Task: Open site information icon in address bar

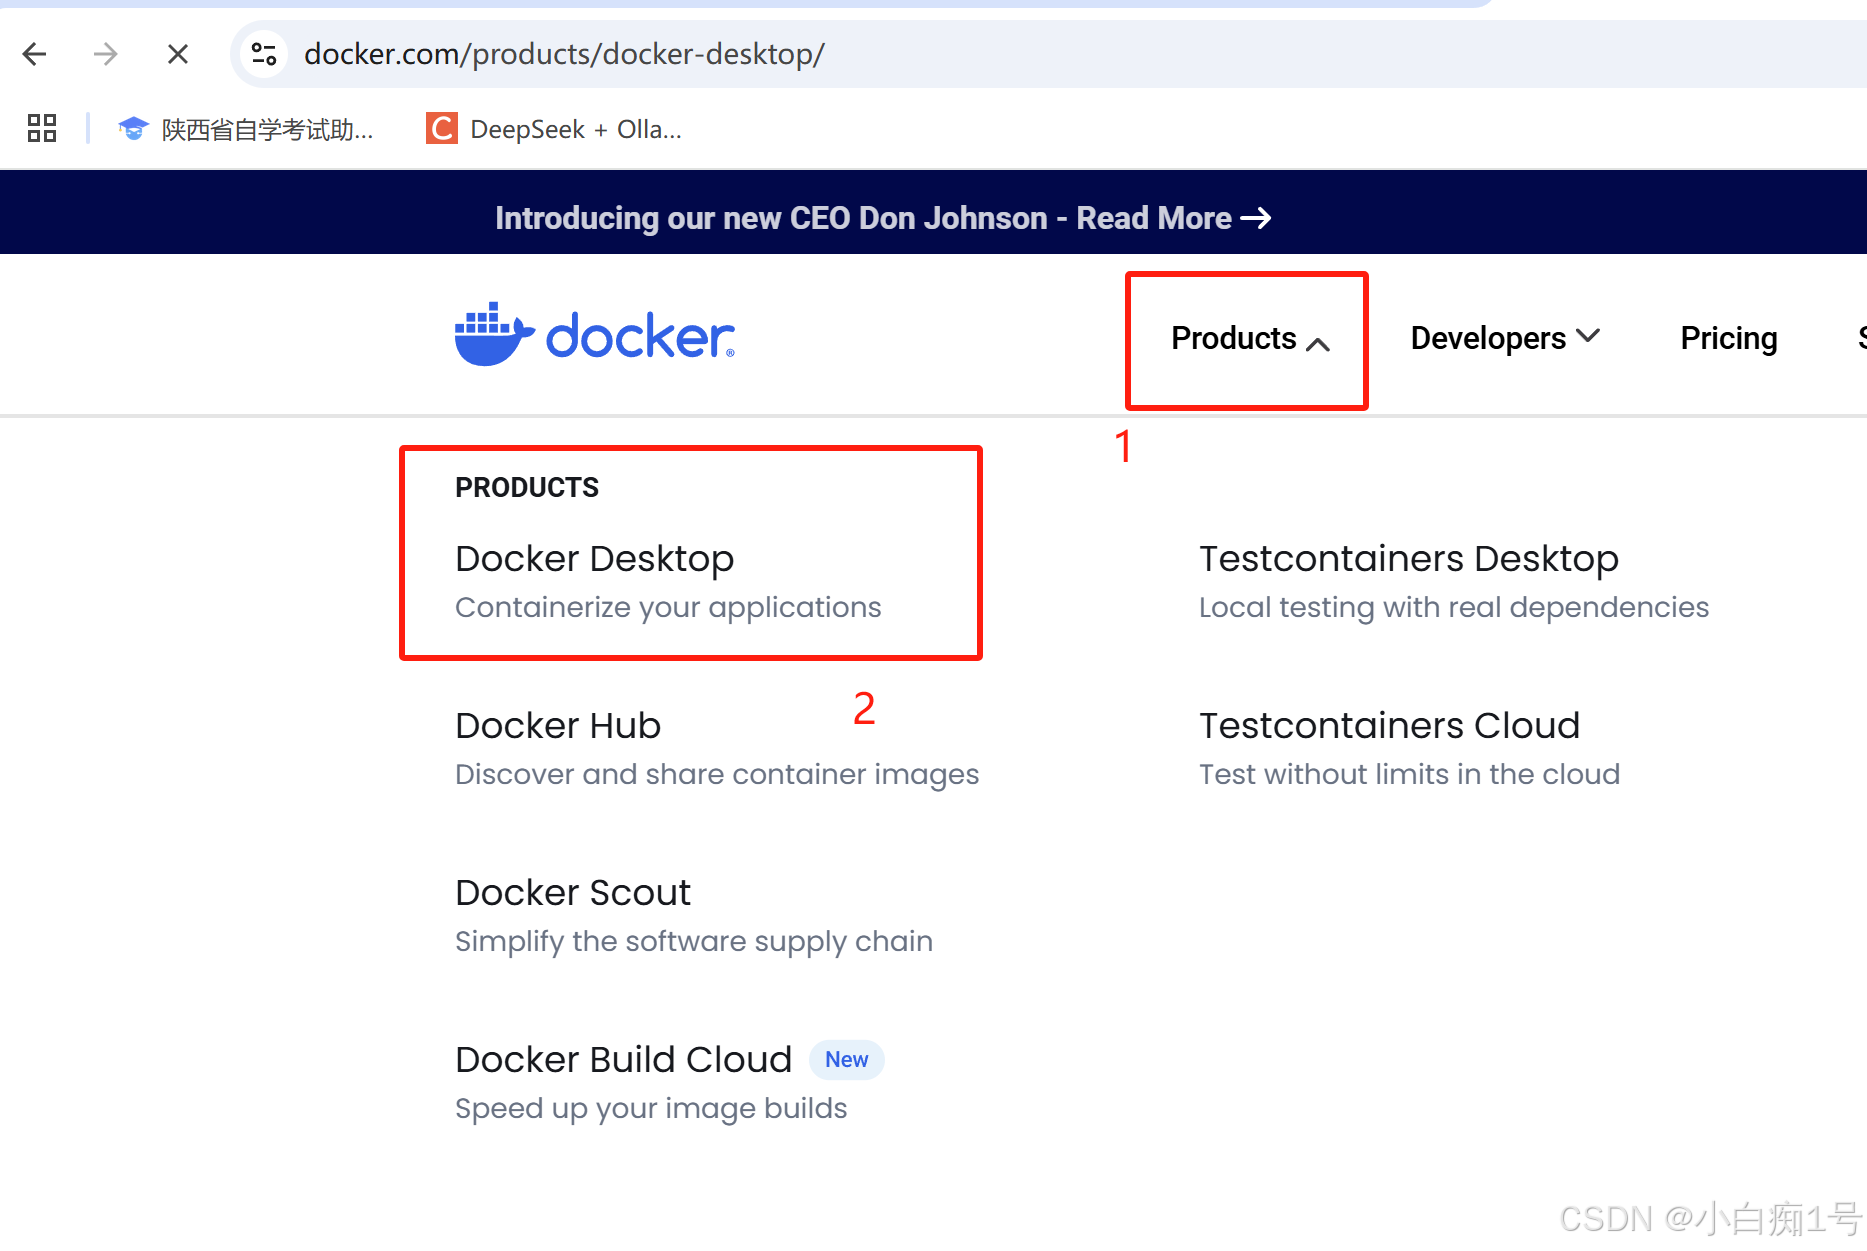Action: click(264, 54)
